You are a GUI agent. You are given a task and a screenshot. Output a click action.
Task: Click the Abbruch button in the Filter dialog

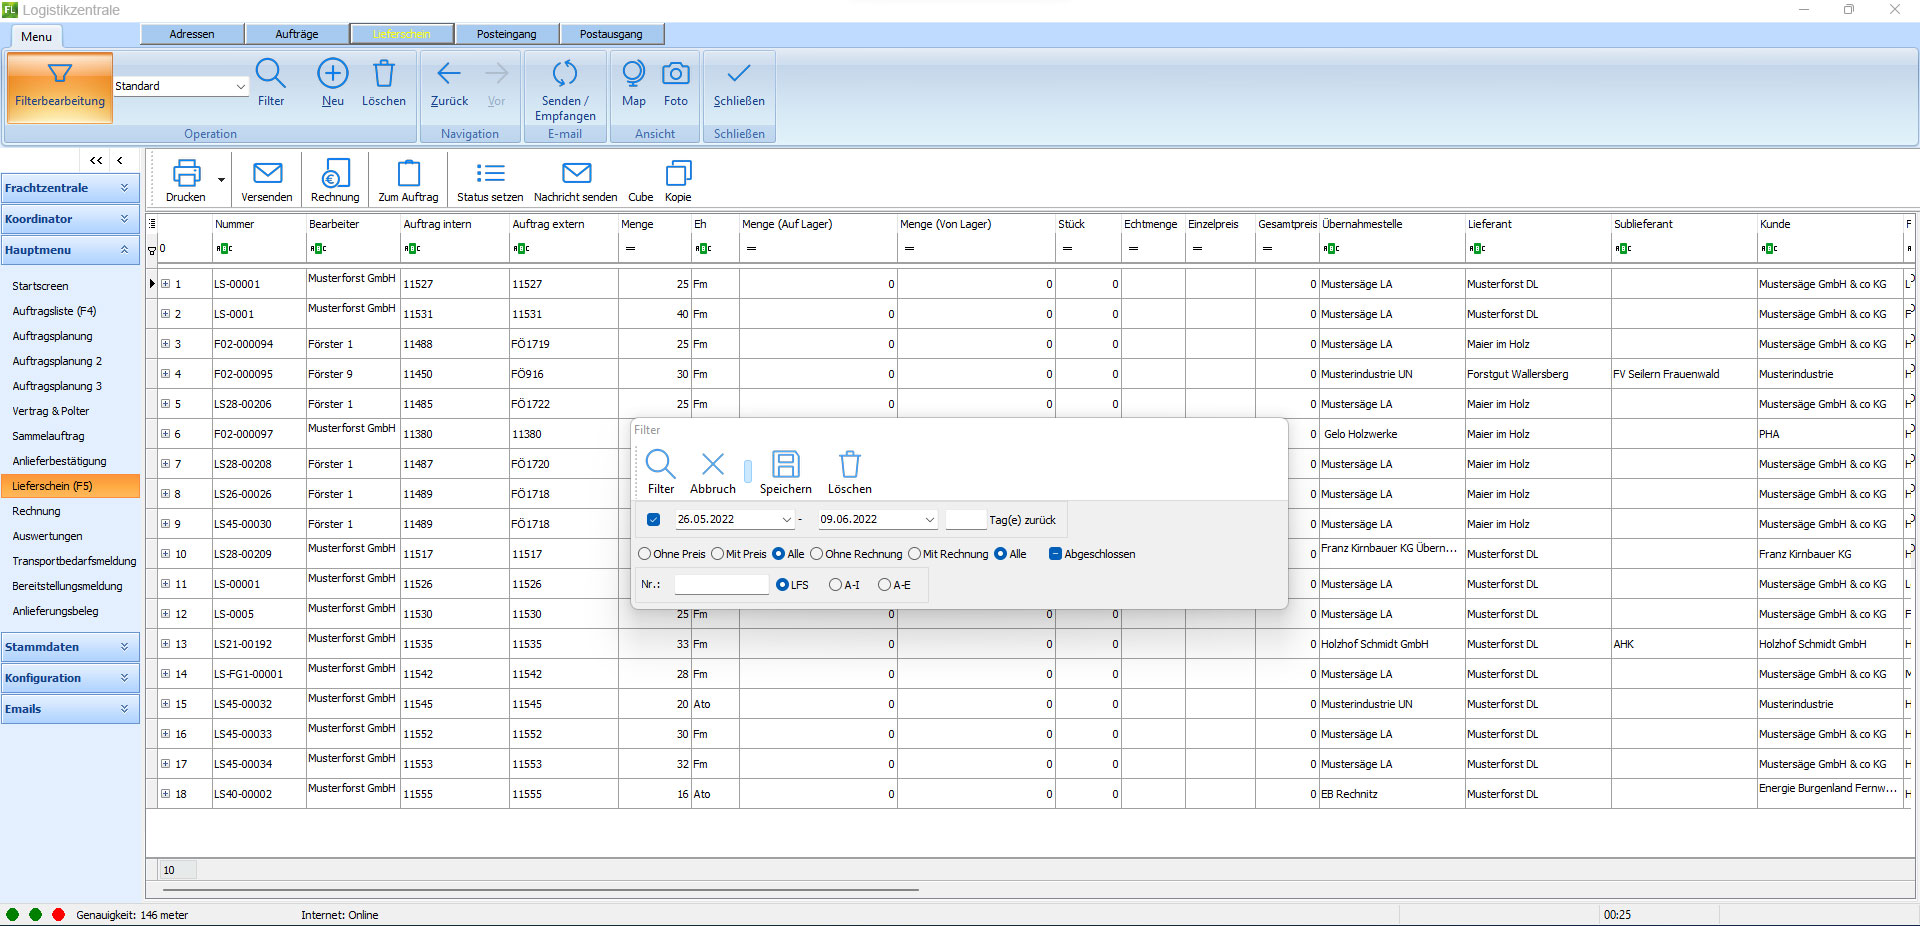tap(713, 470)
